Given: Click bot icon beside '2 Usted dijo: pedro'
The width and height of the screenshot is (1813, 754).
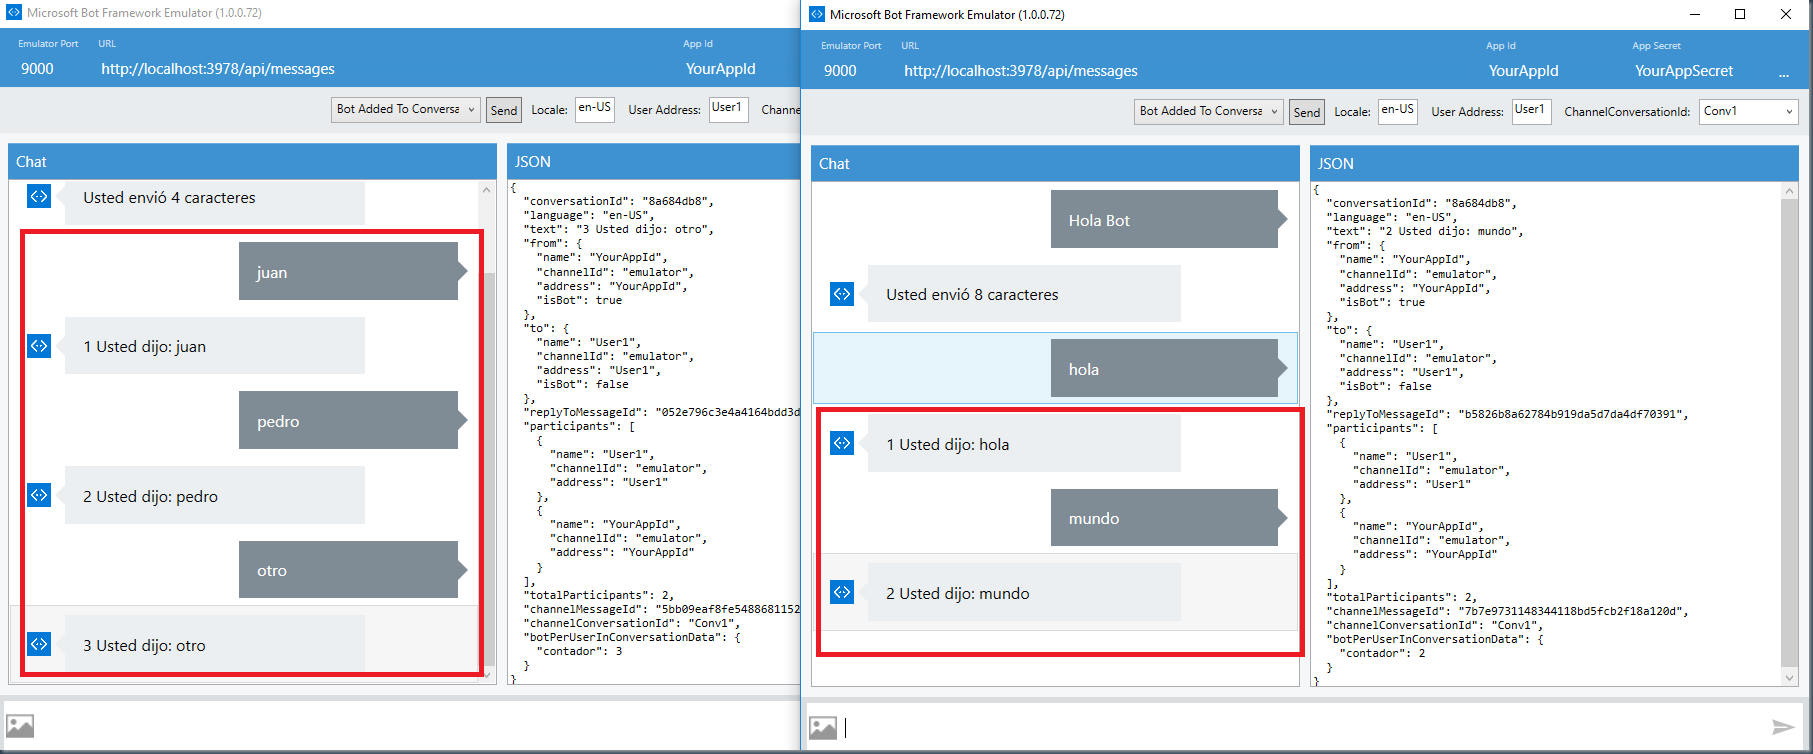Looking at the screenshot, I should tap(39, 495).
